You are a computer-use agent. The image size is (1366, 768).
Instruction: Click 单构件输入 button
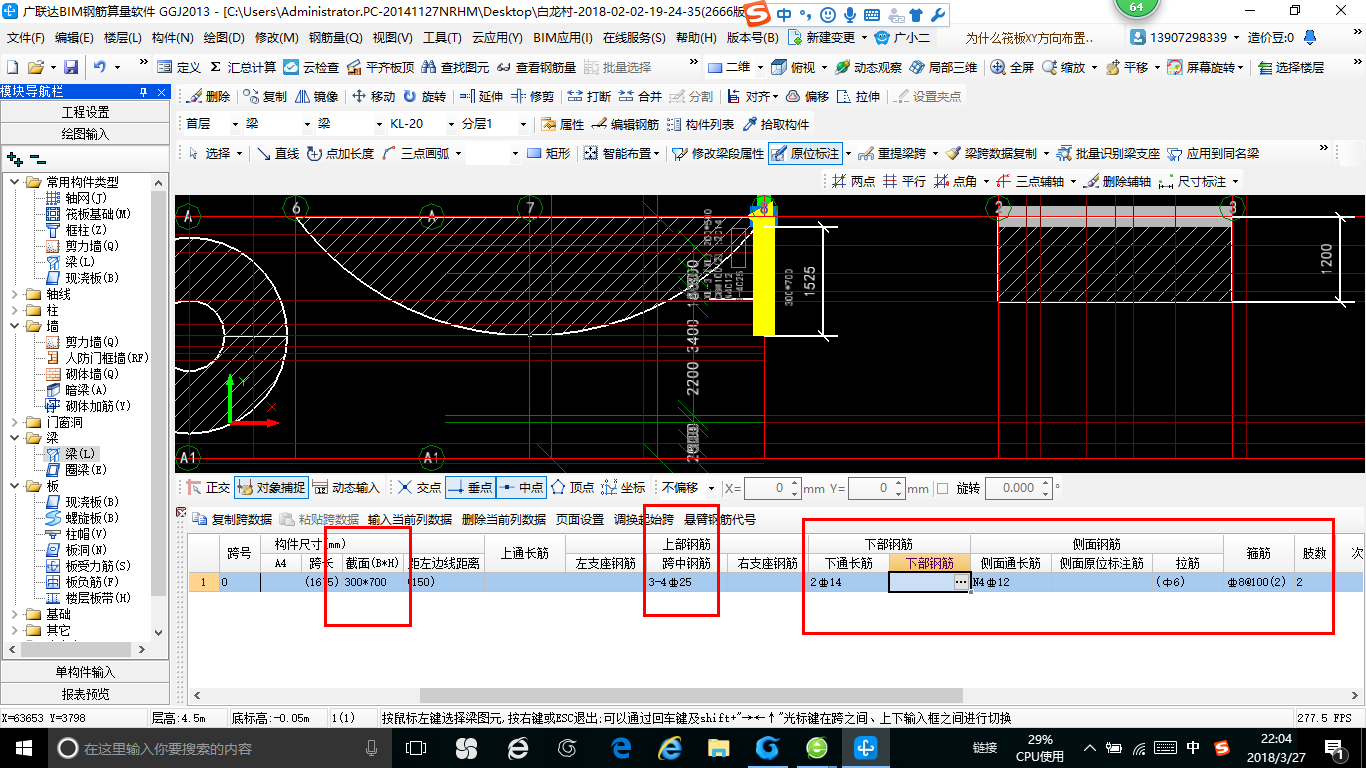(85, 672)
